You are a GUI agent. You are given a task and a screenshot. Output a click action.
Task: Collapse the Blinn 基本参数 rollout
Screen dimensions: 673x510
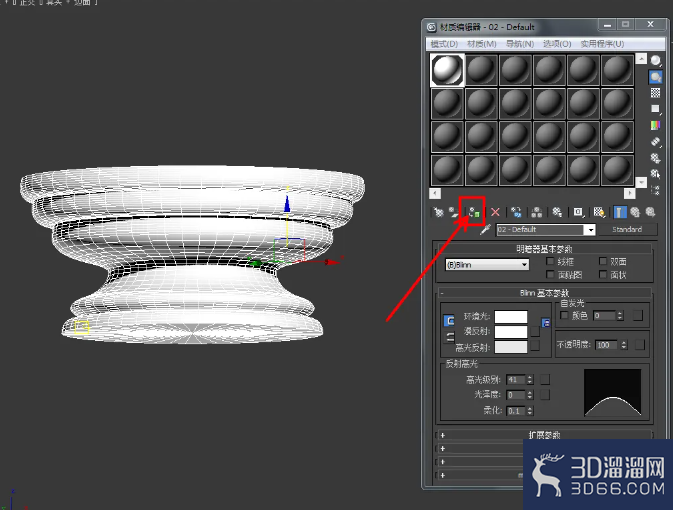click(x=544, y=293)
